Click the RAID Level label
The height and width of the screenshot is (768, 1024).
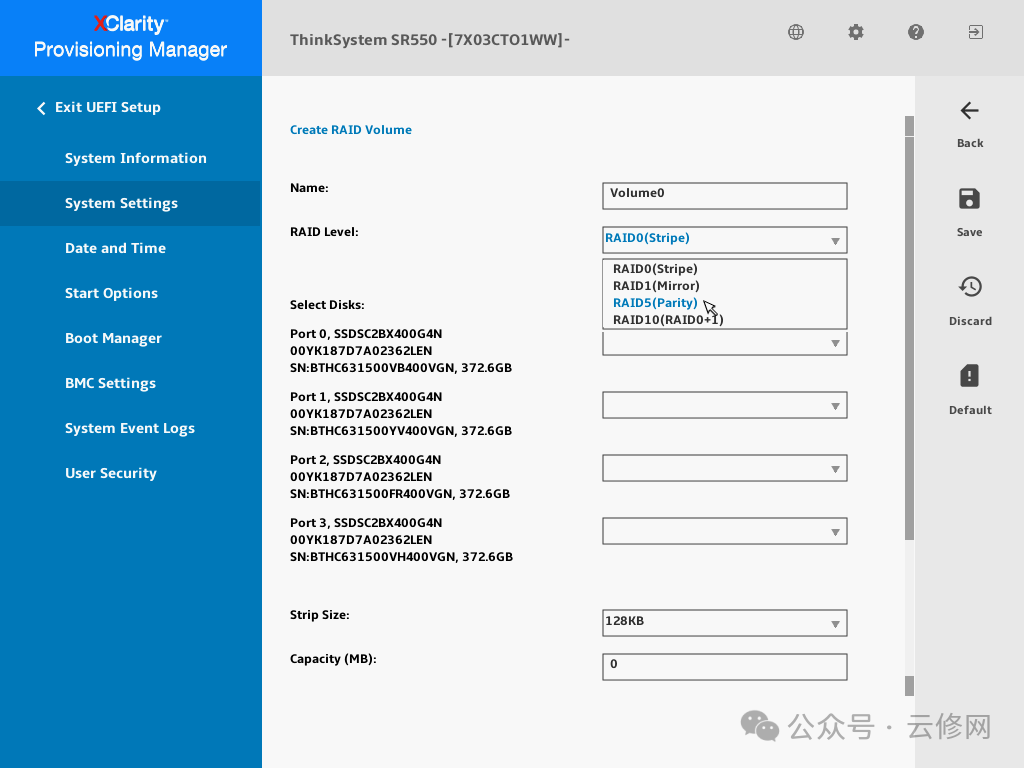(x=324, y=232)
